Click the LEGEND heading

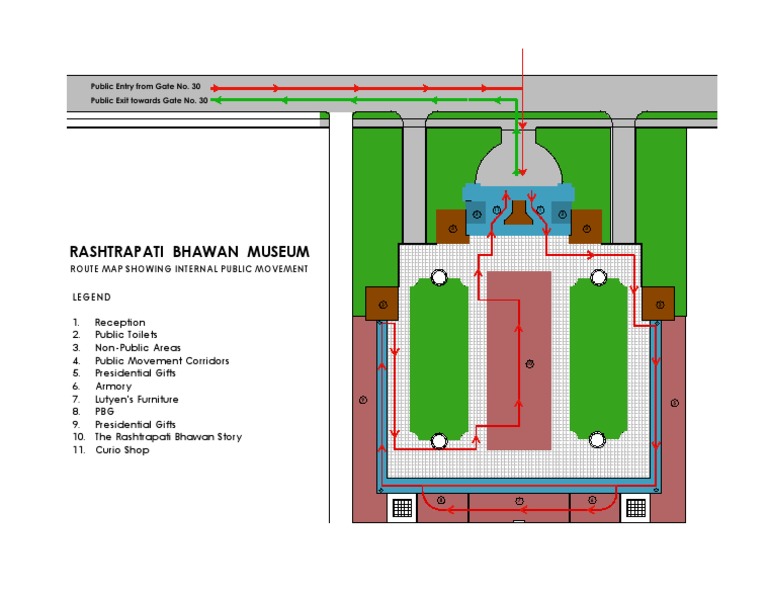coord(92,297)
